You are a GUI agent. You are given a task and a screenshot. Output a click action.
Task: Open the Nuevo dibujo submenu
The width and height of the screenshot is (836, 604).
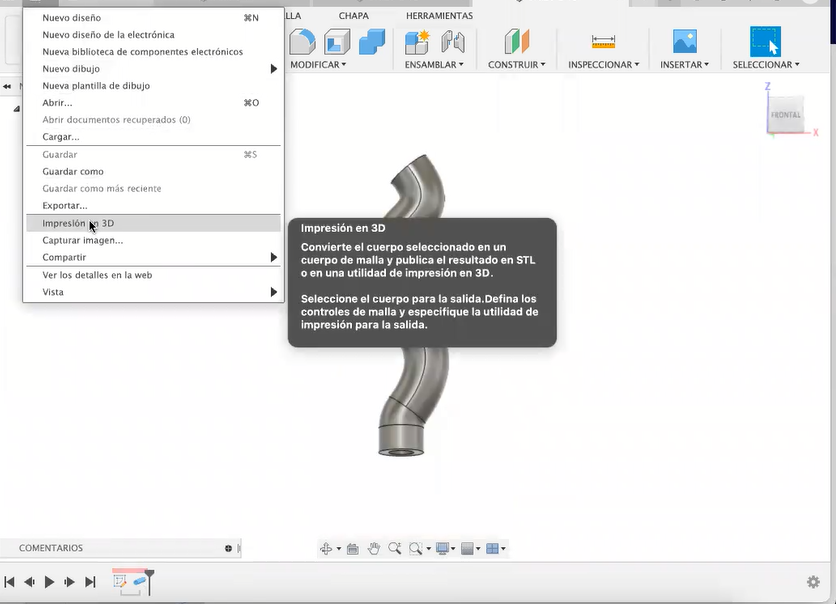coord(154,69)
